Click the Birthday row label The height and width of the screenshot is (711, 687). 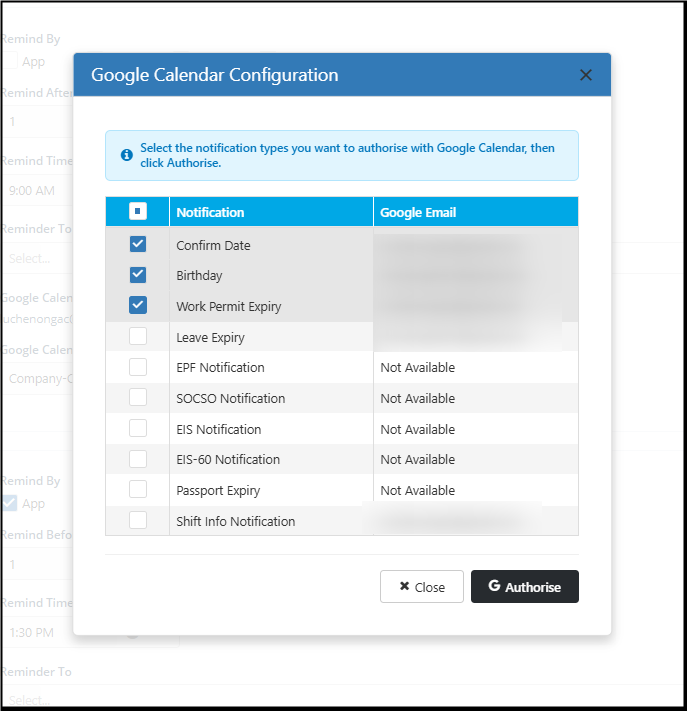click(199, 276)
